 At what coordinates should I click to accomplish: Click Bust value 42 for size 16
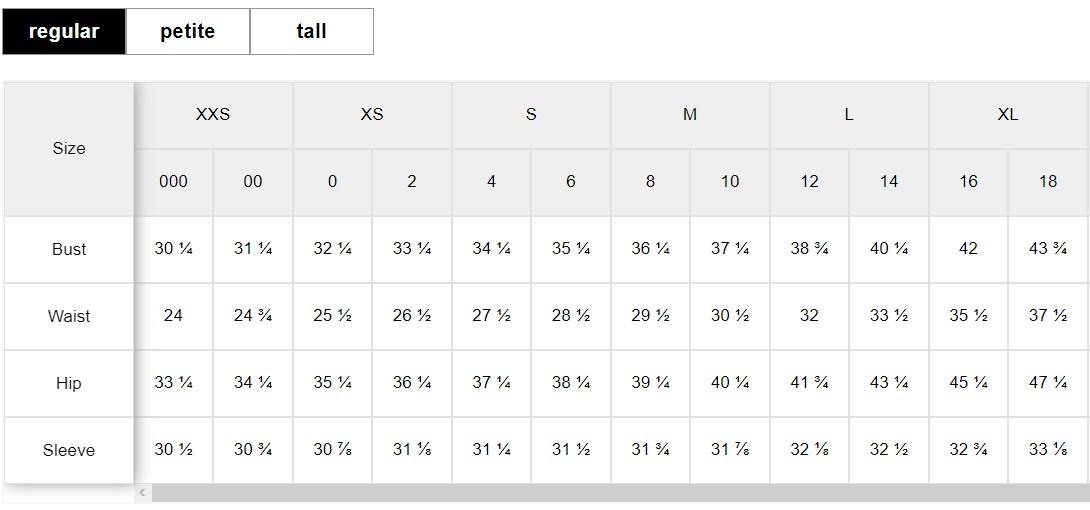[968, 249]
